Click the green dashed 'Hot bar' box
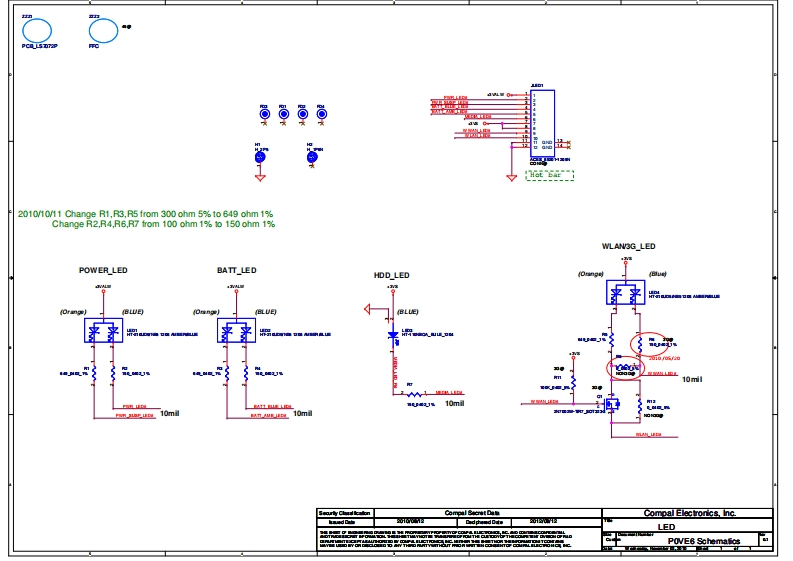Viewport: 793px width, 561px height. tap(551, 175)
